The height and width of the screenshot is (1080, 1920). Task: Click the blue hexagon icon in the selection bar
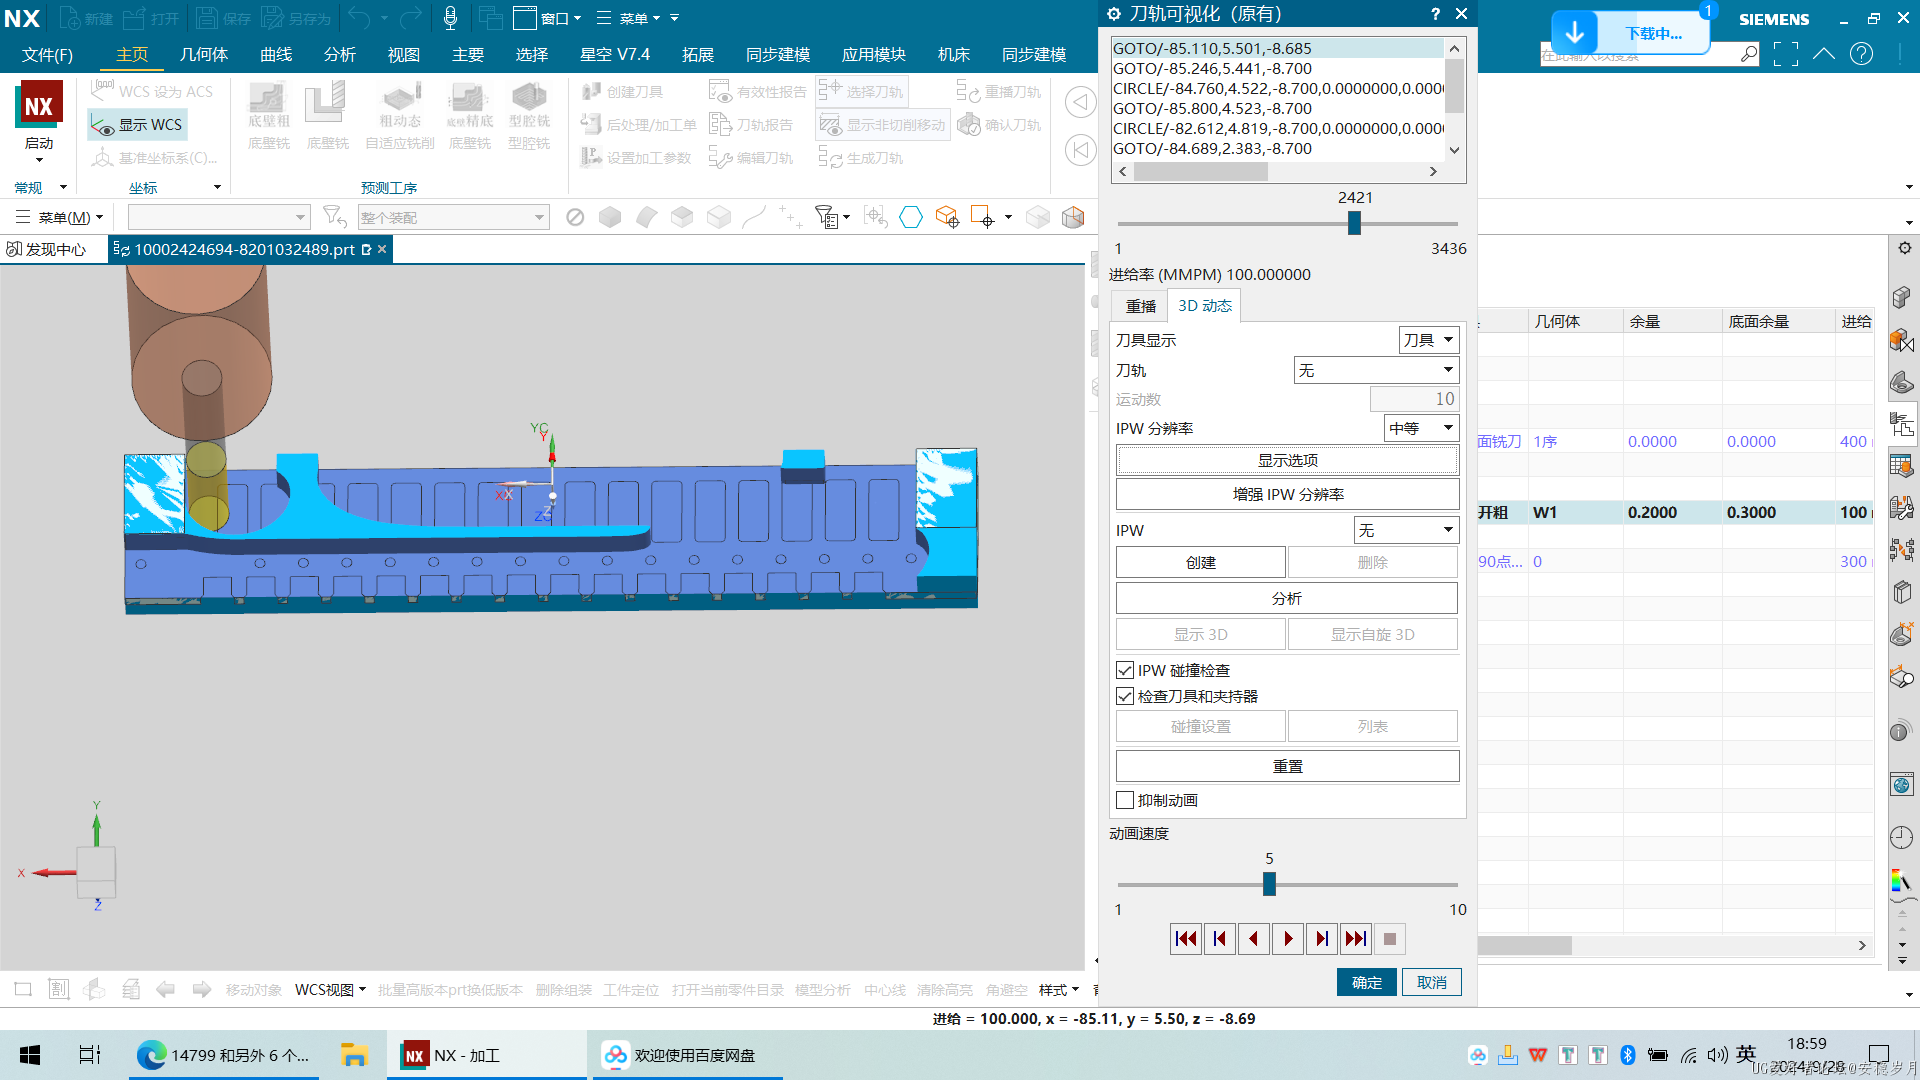click(x=911, y=217)
